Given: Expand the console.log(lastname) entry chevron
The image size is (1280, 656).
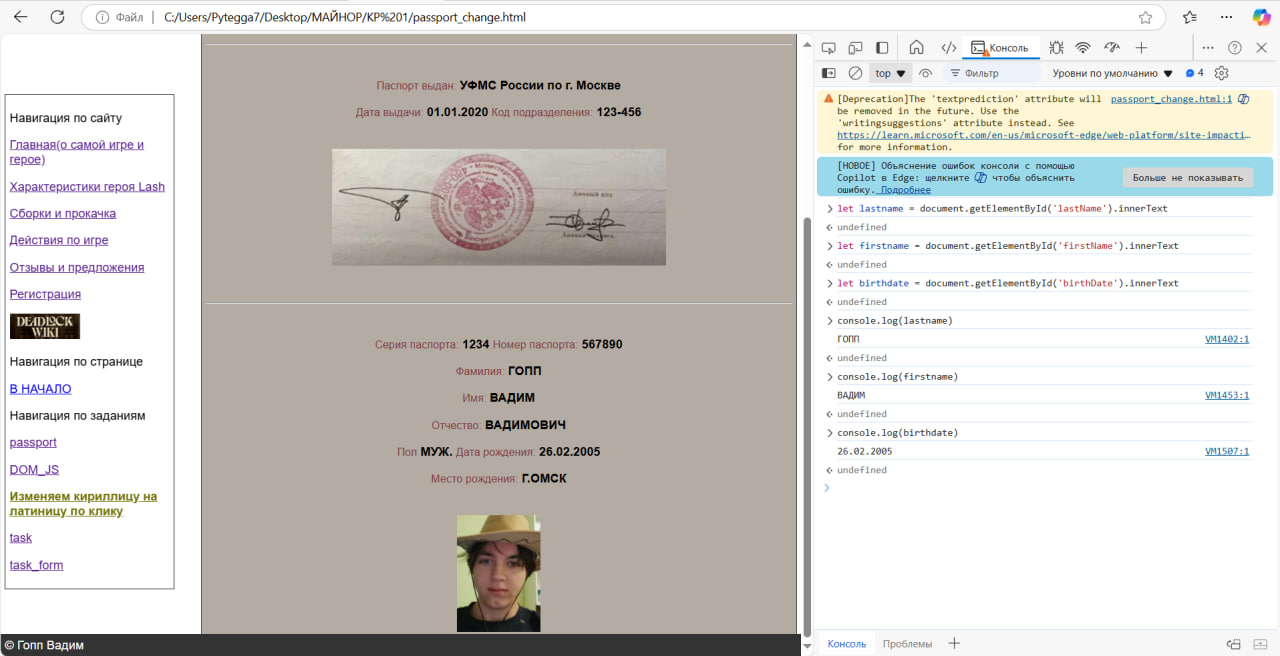Looking at the screenshot, I should click(x=829, y=321).
